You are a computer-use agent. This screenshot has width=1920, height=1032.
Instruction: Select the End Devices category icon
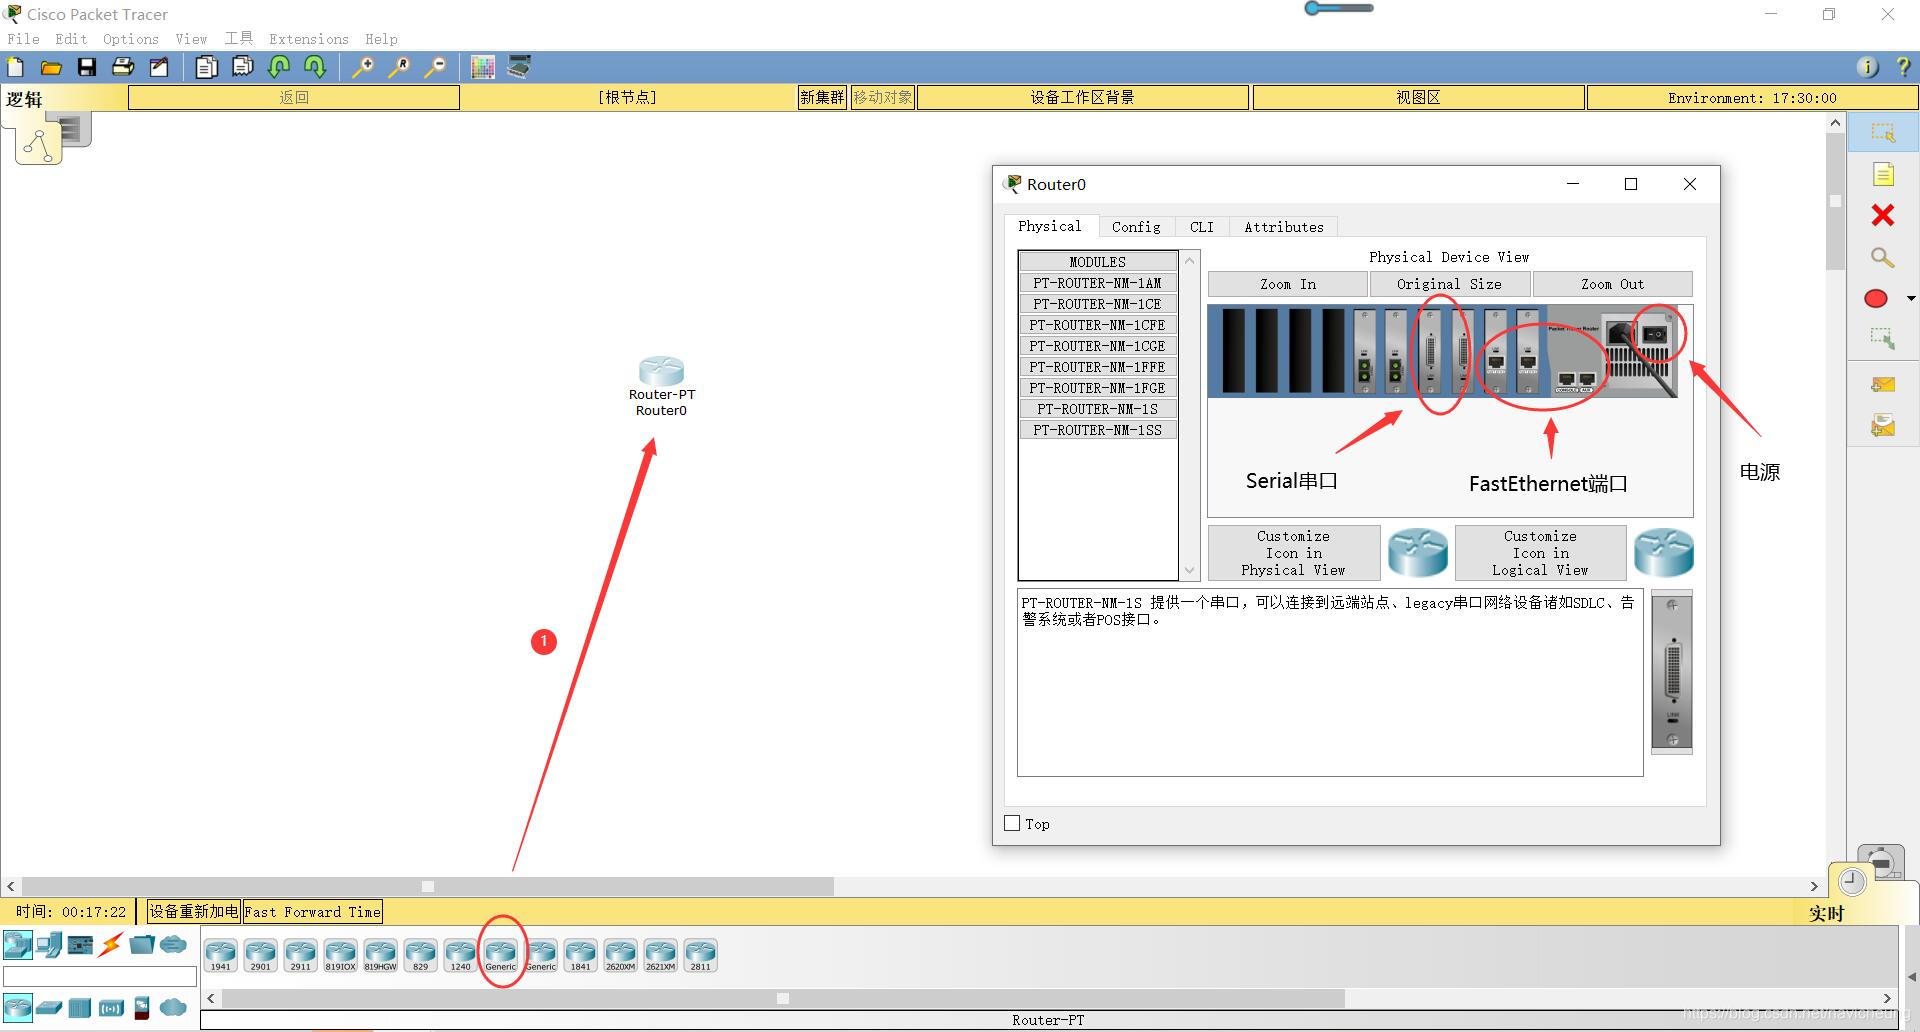tap(49, 944)
